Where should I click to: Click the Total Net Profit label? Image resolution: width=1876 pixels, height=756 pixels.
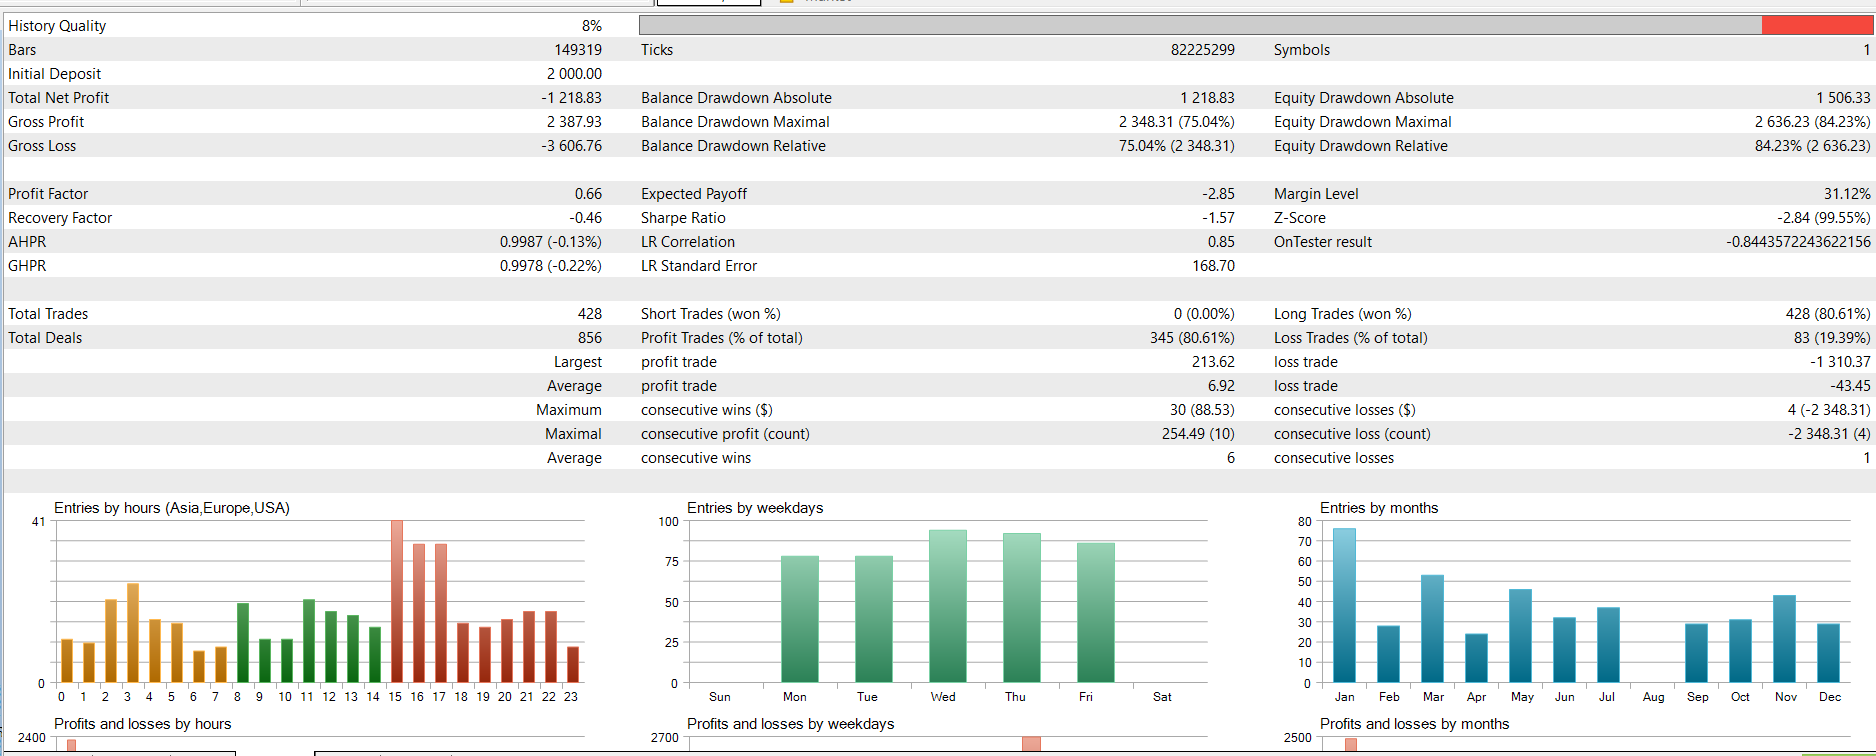pyautogui.click(x=59, y=98)
